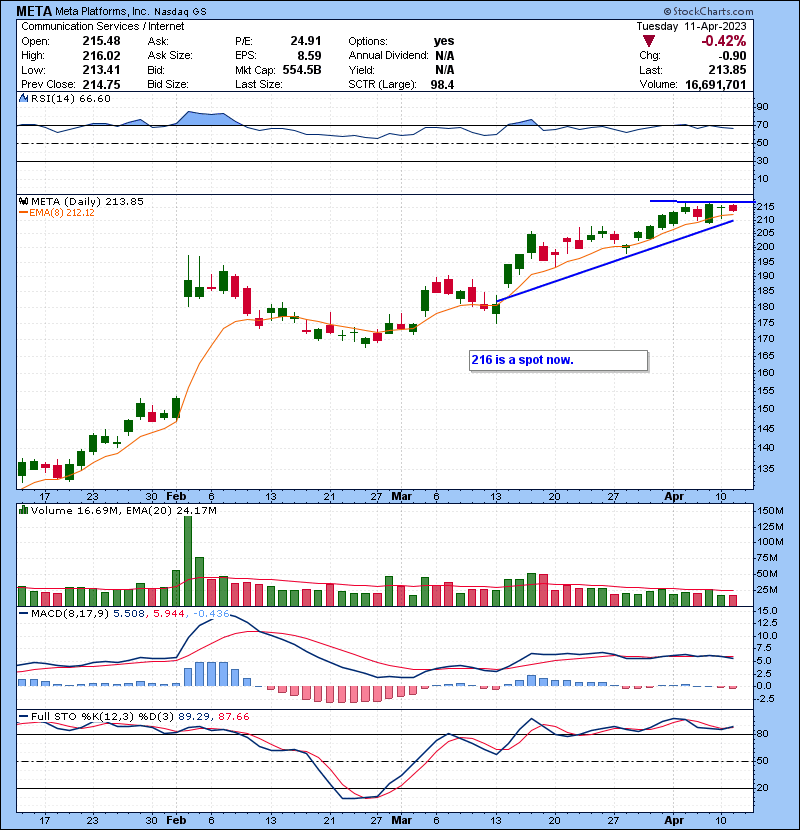Click the RSI(14) indicator icon
The image size is (800, 830).
pos(23,98)
